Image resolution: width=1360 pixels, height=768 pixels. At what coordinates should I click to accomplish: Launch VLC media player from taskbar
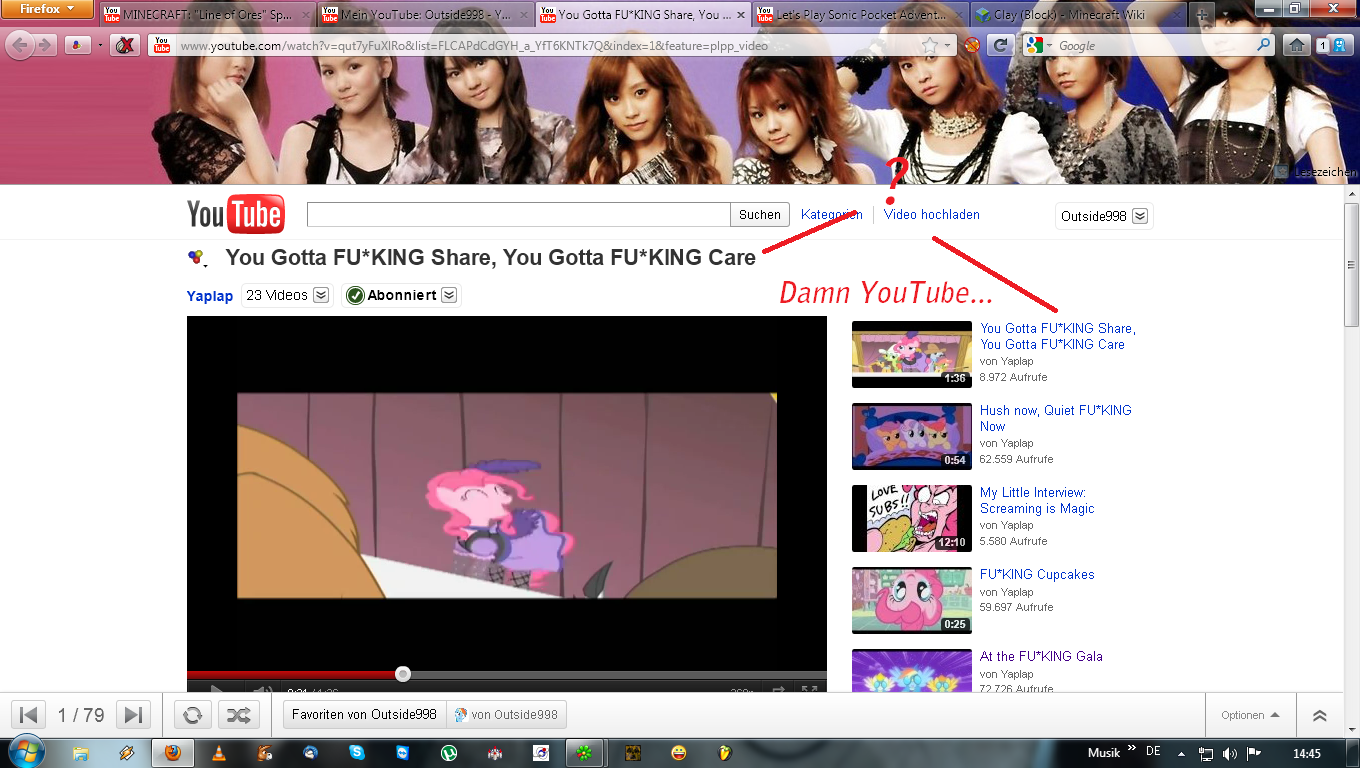tap(219, 752)
